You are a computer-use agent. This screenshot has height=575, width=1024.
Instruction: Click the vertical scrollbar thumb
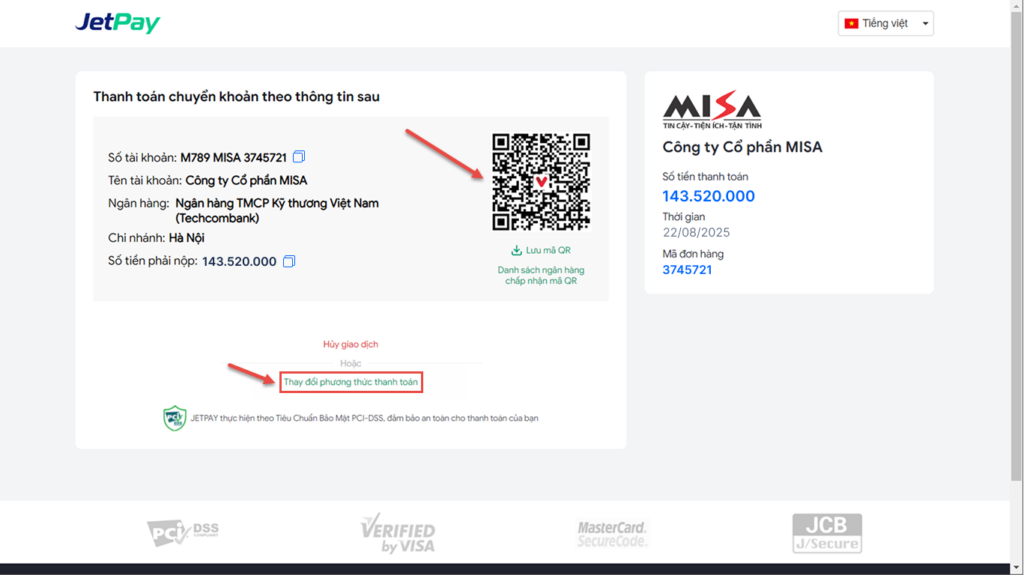pyautogui.click(x=1017, y=244)
